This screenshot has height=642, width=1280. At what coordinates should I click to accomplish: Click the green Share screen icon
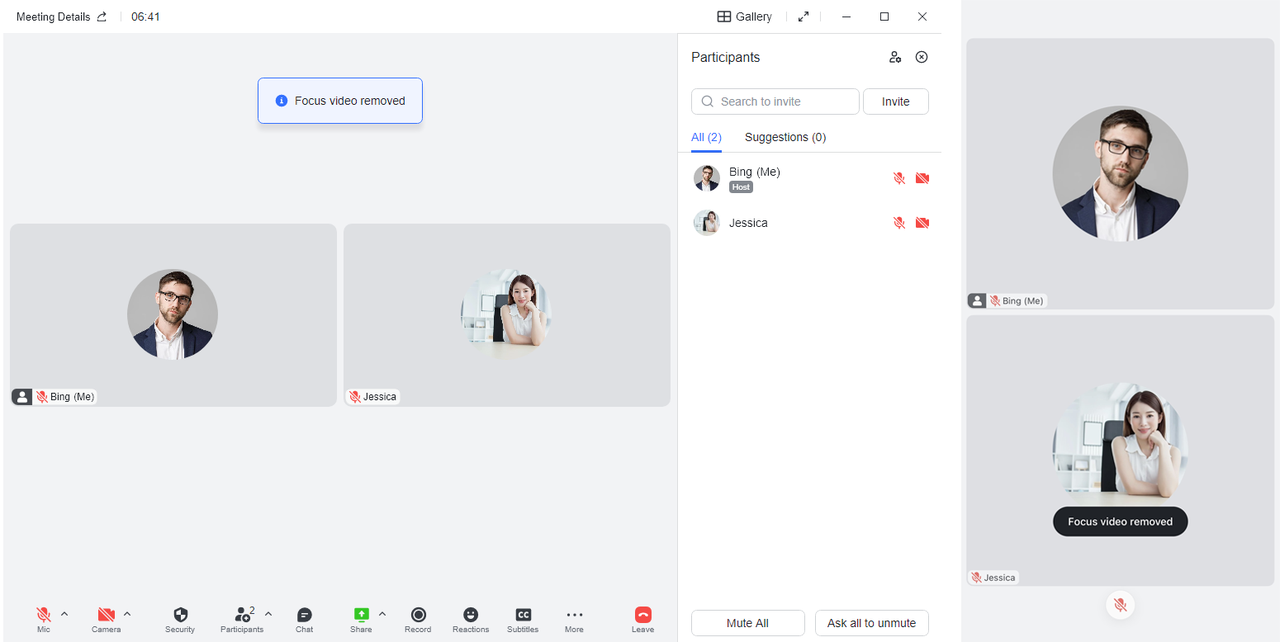coord(361,615)
